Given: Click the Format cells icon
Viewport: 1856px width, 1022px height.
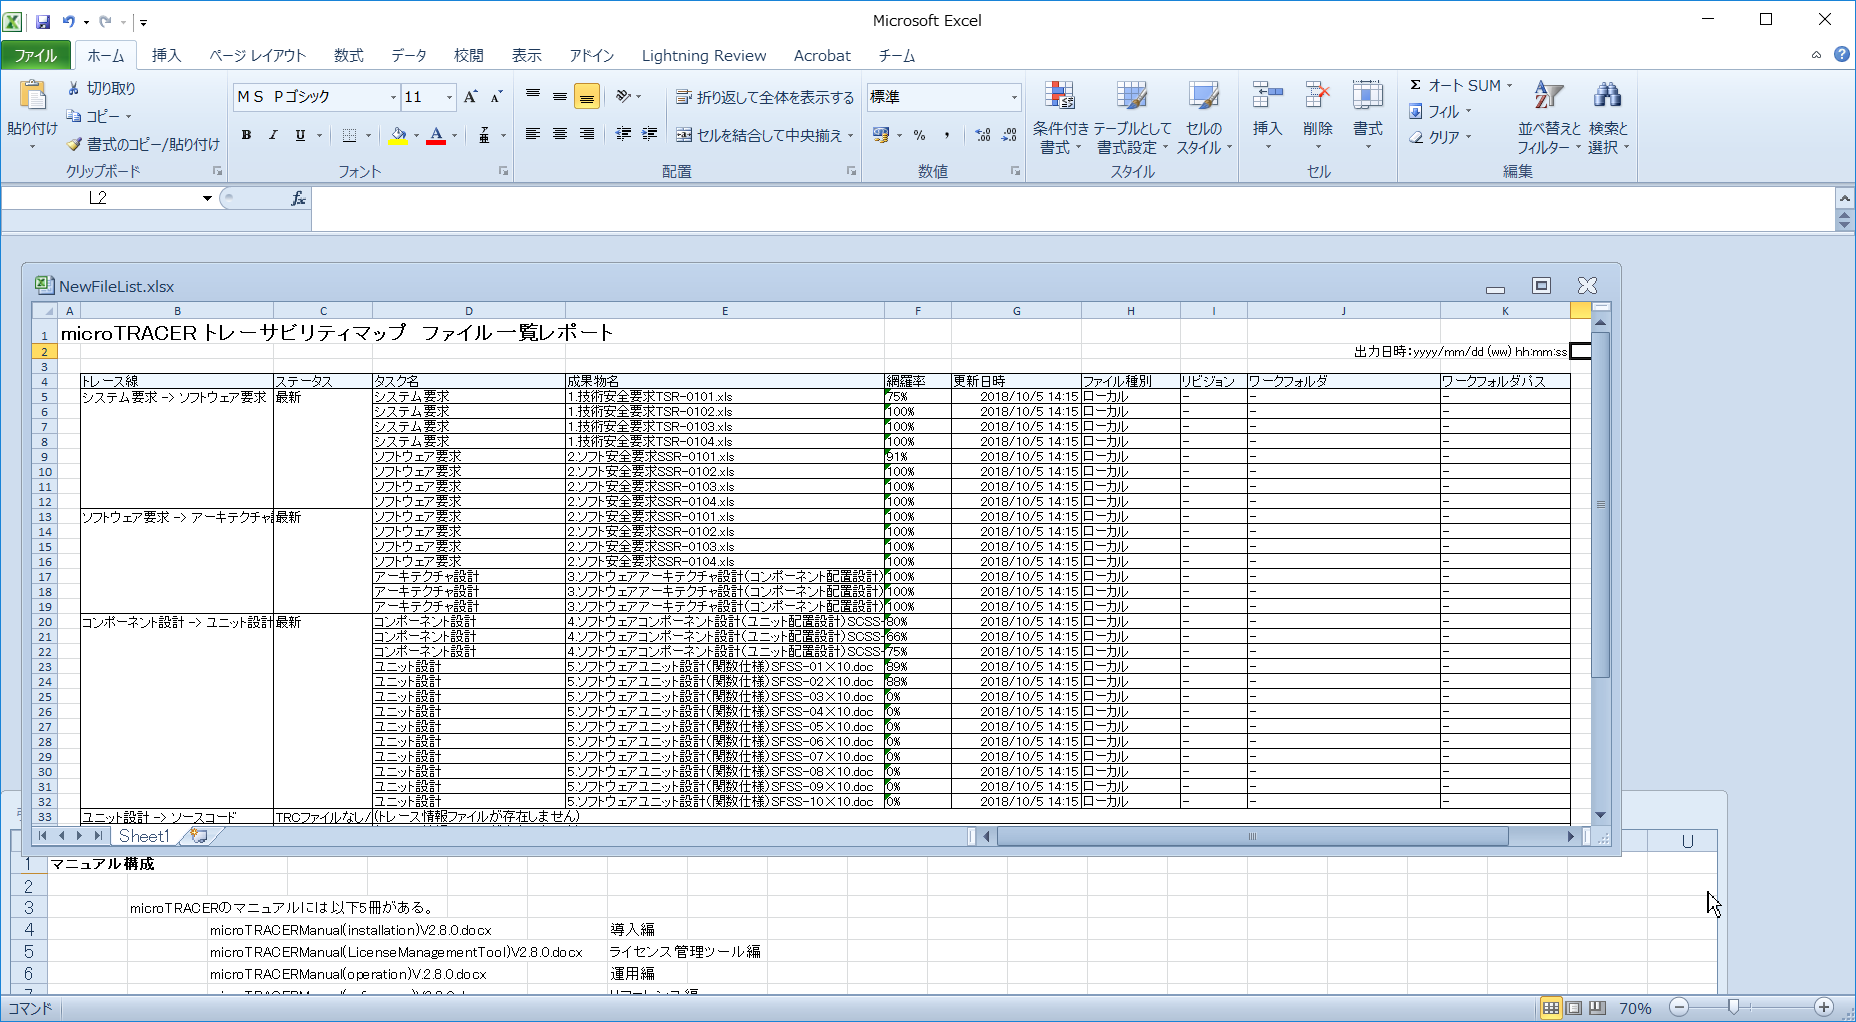Looking at the screenshot, I should (x=1367, y=96).
